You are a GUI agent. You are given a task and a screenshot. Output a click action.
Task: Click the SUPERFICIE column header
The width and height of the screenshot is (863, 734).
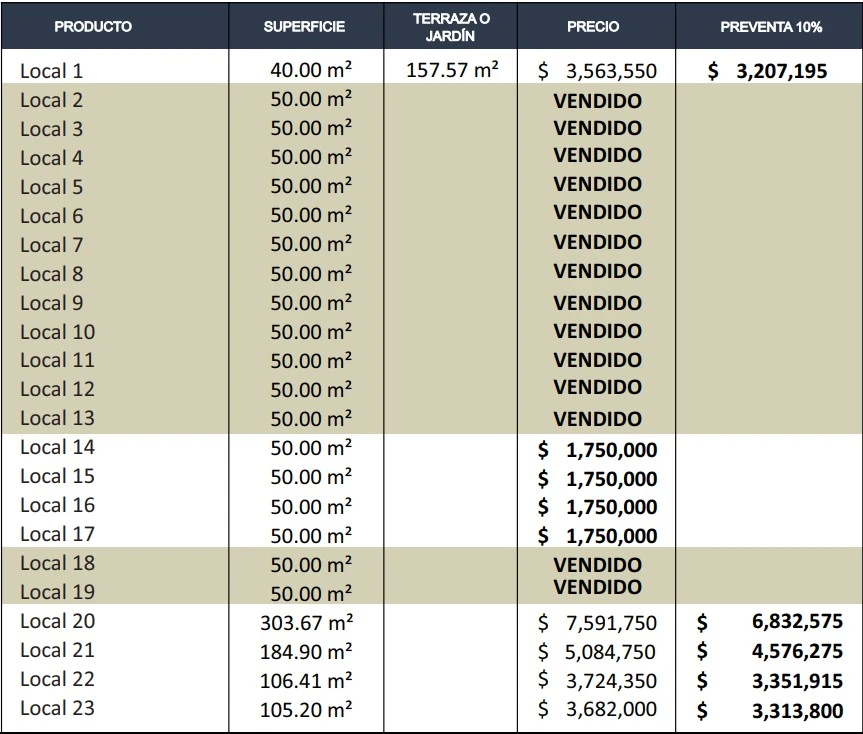(x=304, y=27)
